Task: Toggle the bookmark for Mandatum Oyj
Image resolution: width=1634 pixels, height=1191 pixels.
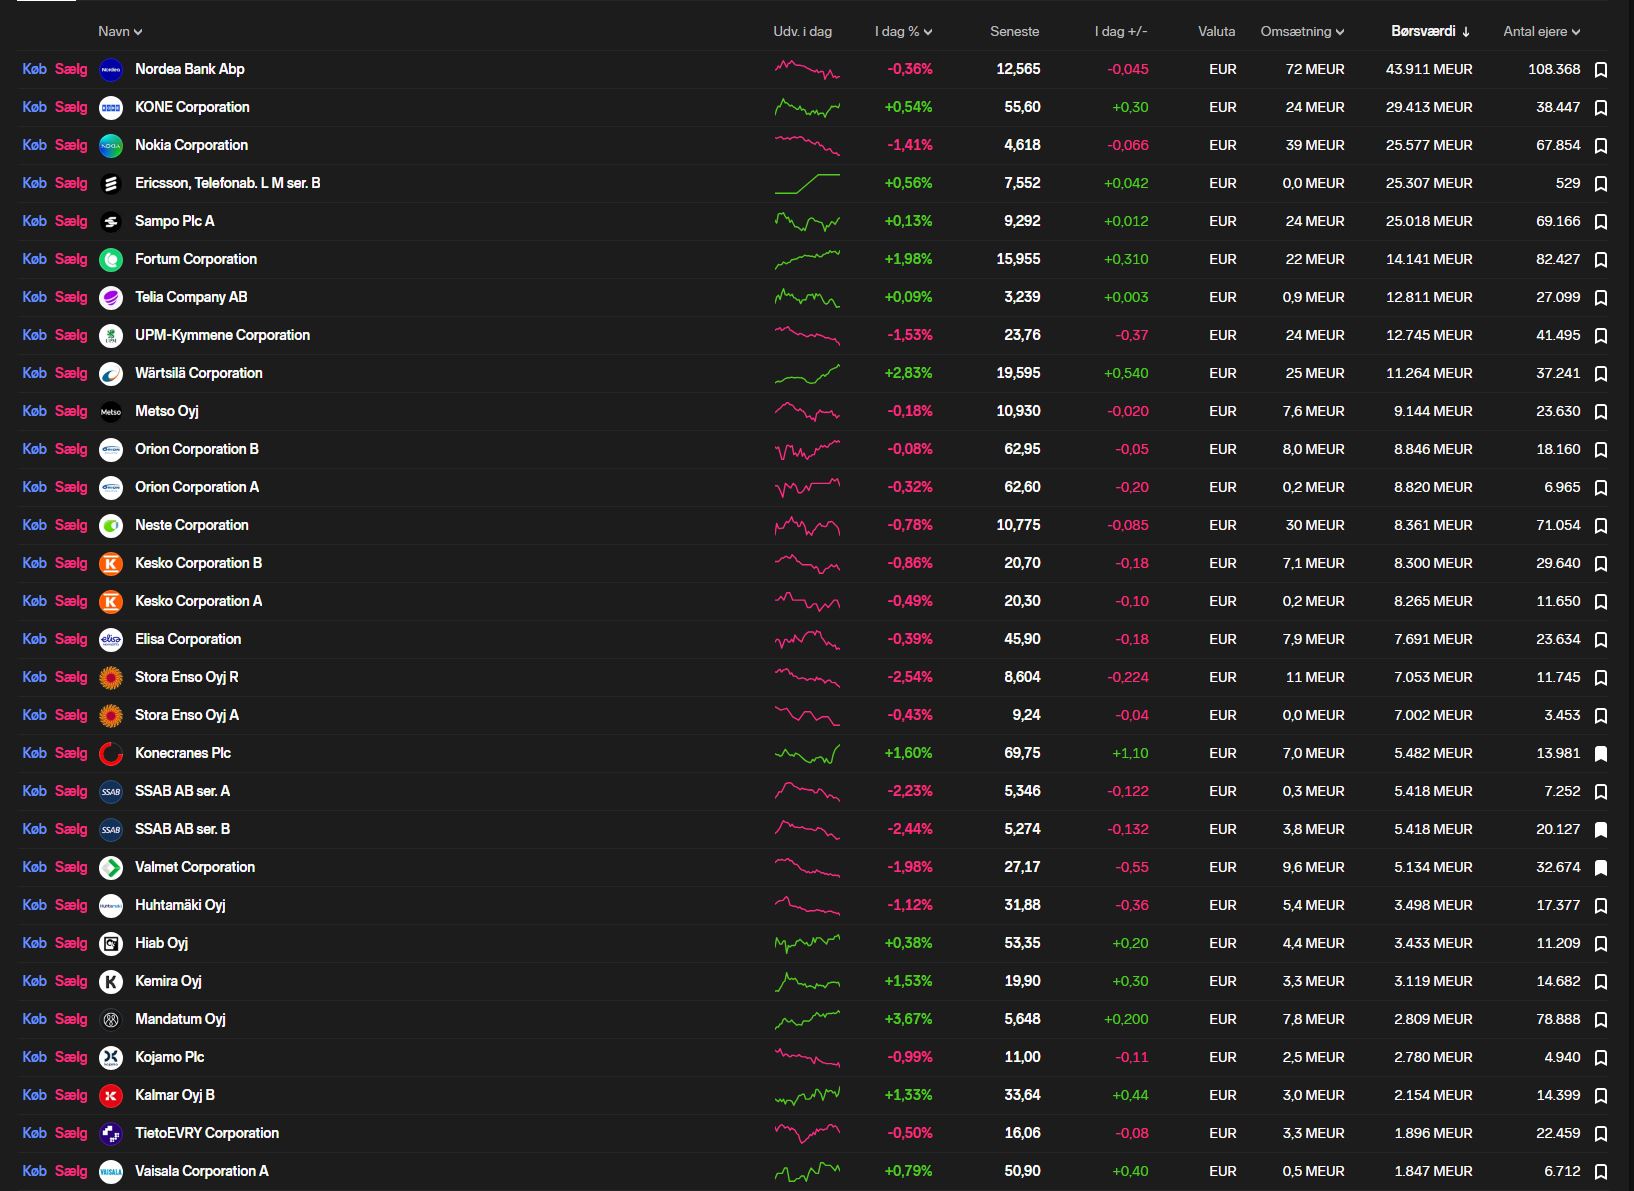Action: 1601,1020
